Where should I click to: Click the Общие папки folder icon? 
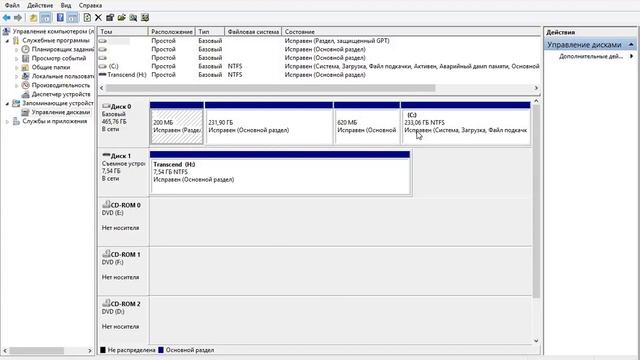(25, 67)
